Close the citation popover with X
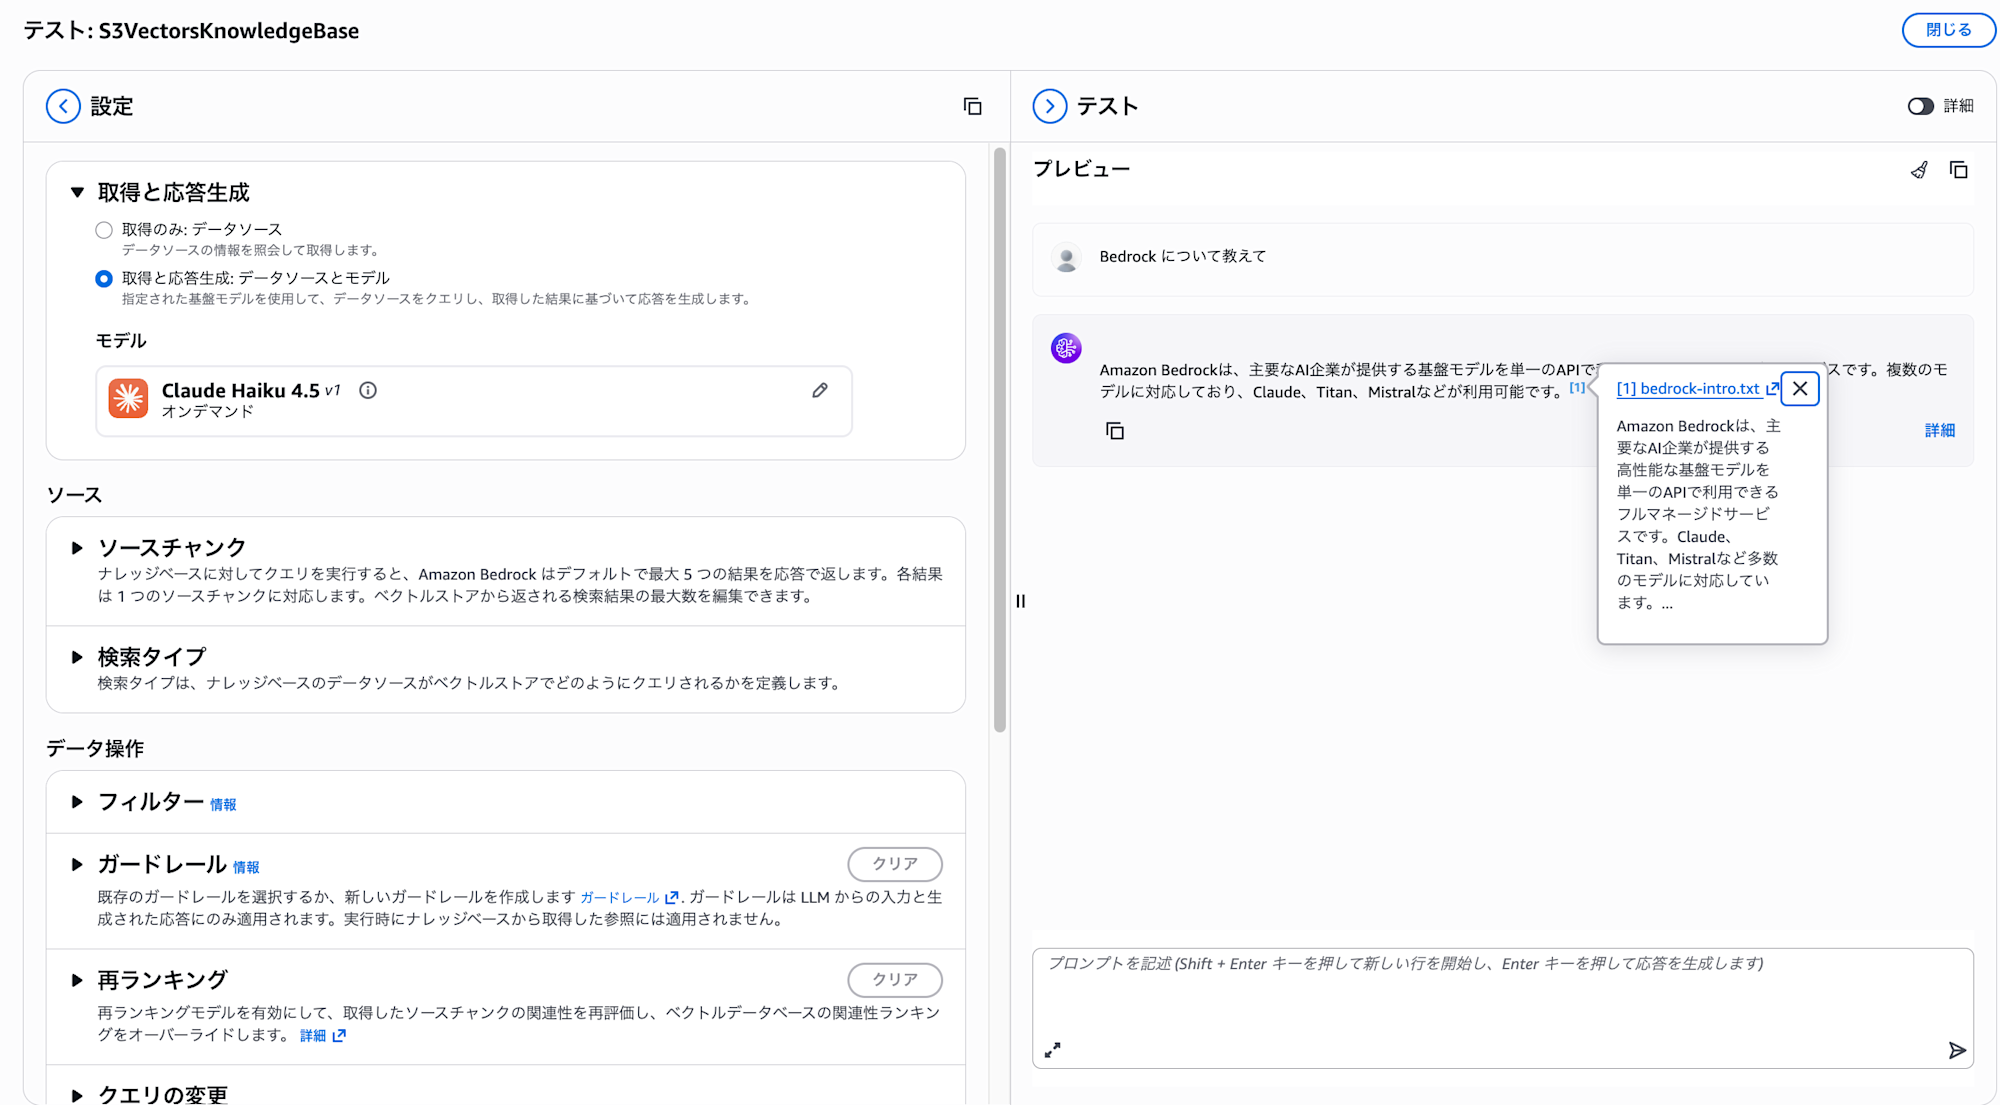 coord(1800,389)
